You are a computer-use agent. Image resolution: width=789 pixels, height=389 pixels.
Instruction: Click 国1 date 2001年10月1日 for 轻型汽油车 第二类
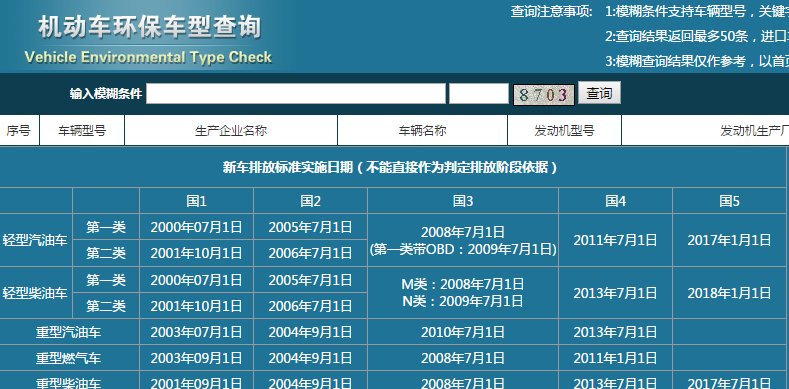196,253
